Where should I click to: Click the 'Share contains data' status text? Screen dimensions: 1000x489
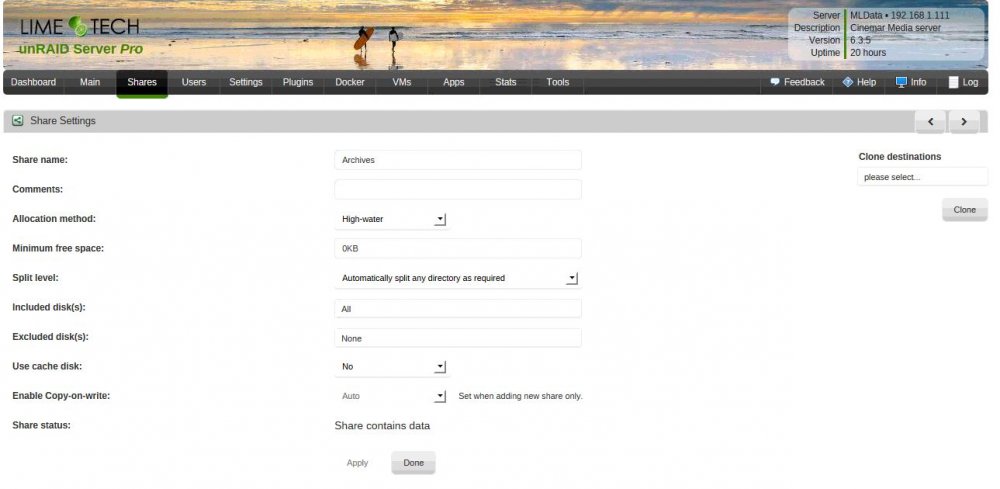click(382, 426)
